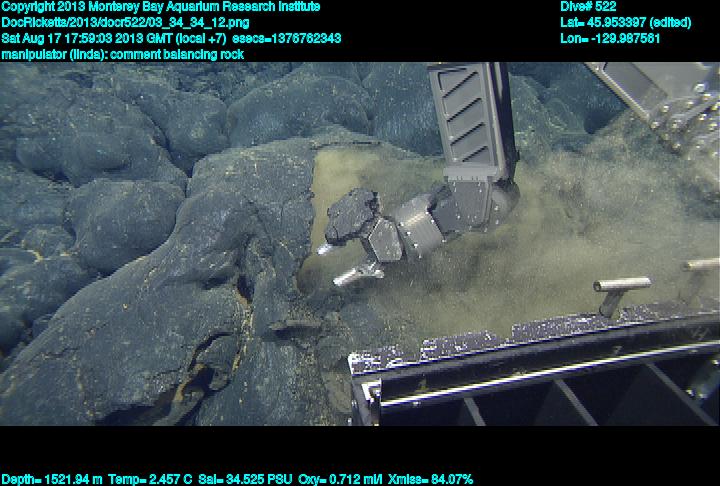720x486 pixels.
Task: Click the Lat coordinate readout
Action: tap(624, 22)
